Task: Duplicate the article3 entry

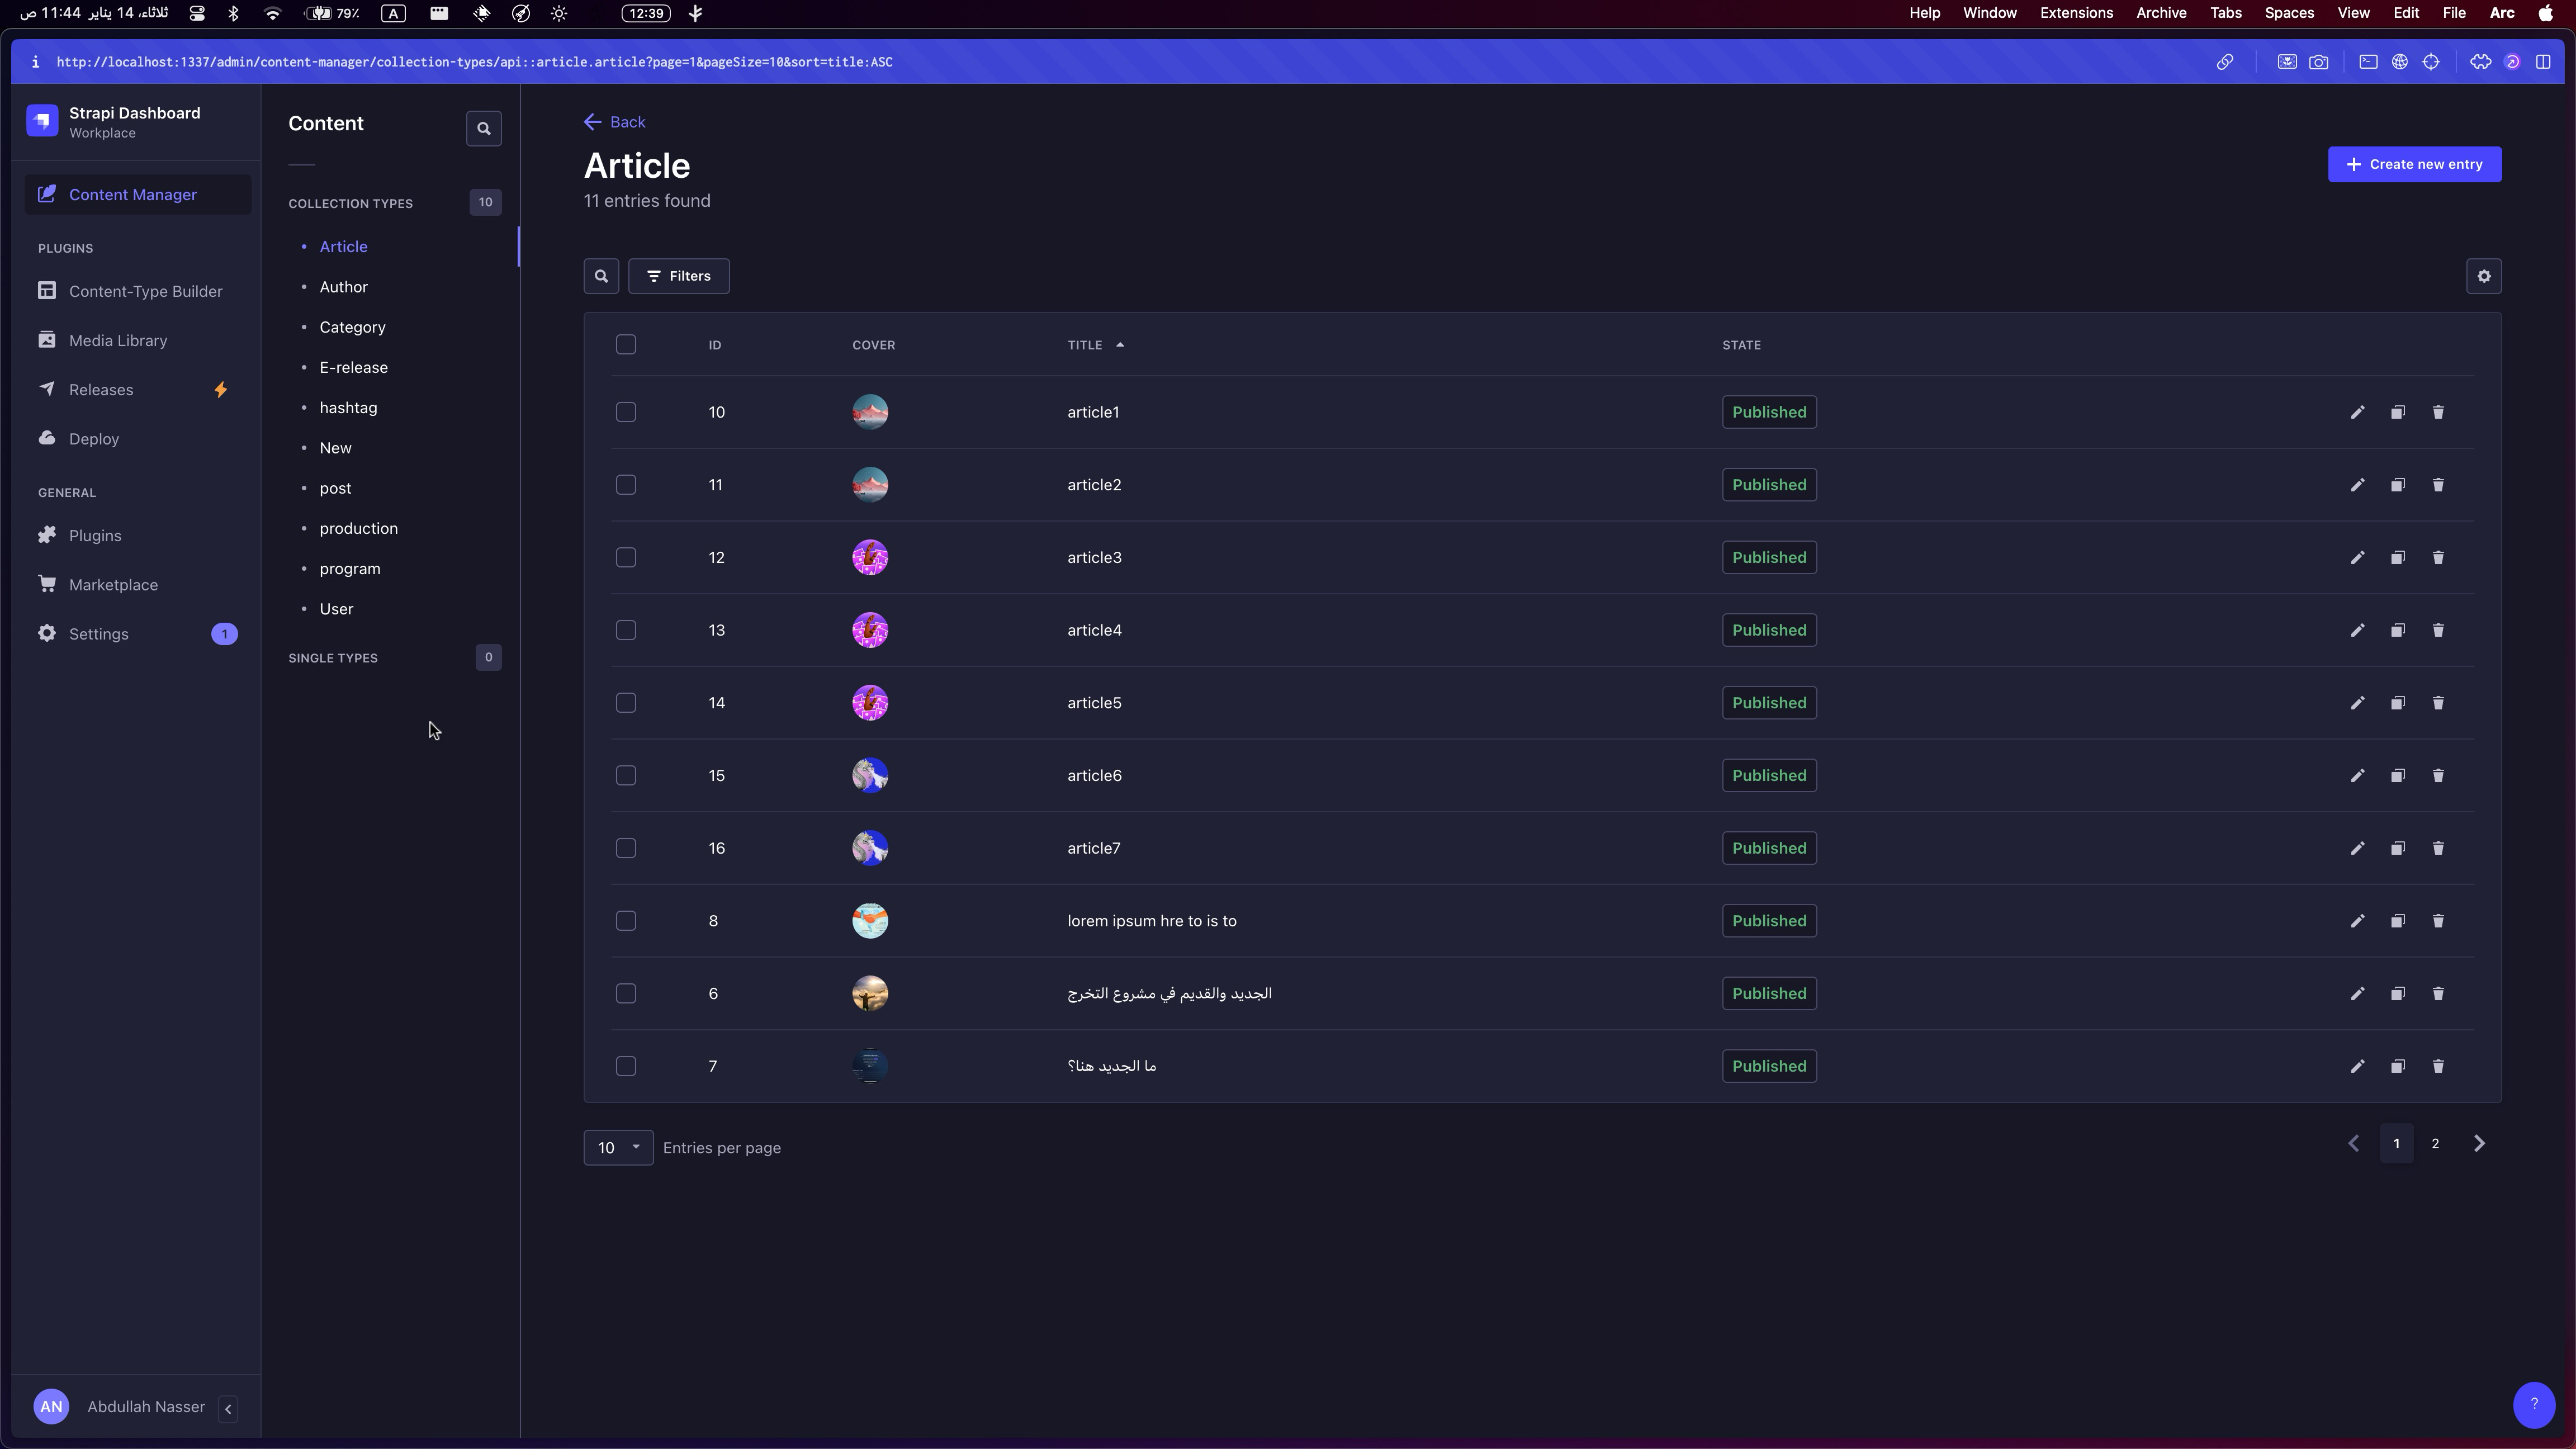Action: [x=2397, y=558]
